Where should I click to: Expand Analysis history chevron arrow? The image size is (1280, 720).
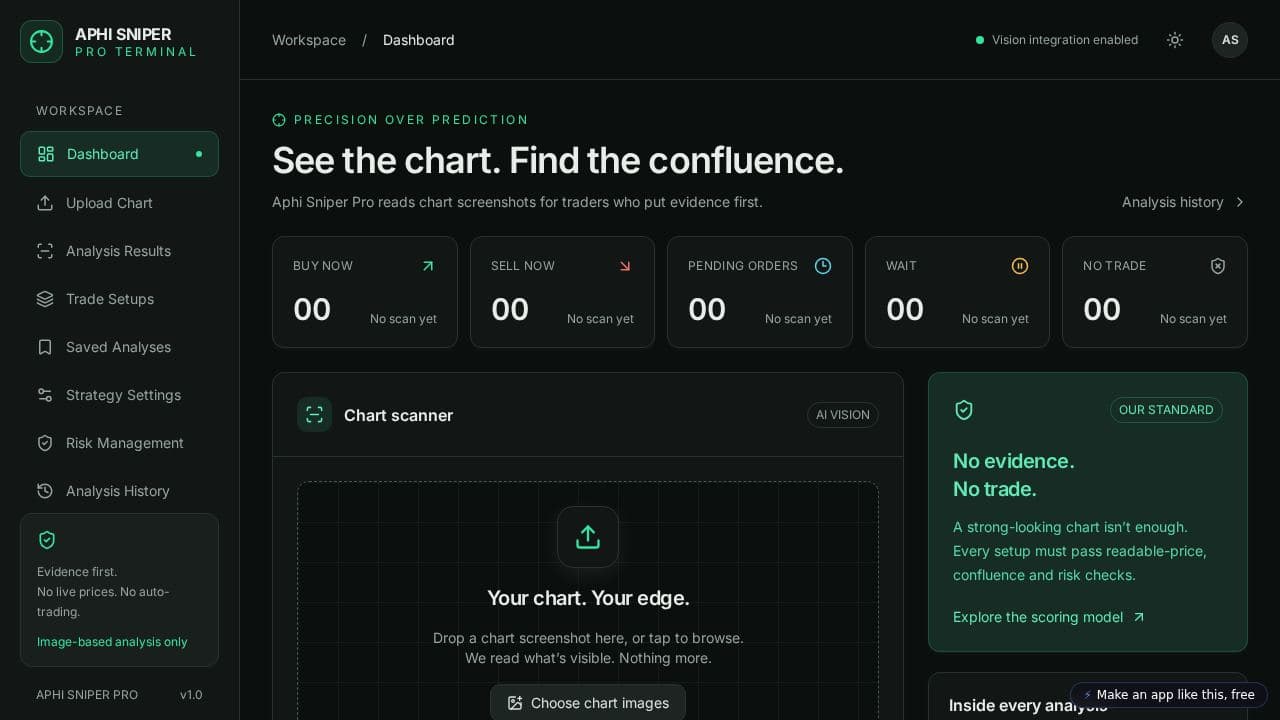coord(1240,202)
